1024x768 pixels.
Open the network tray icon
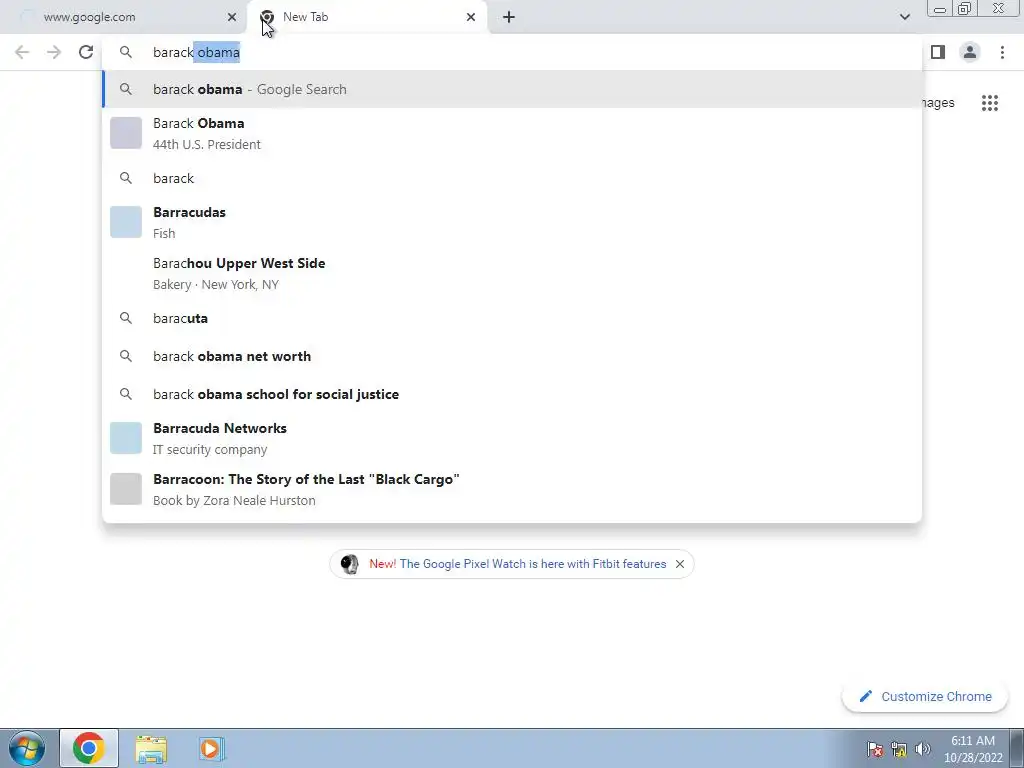click(x=899, y=749)
